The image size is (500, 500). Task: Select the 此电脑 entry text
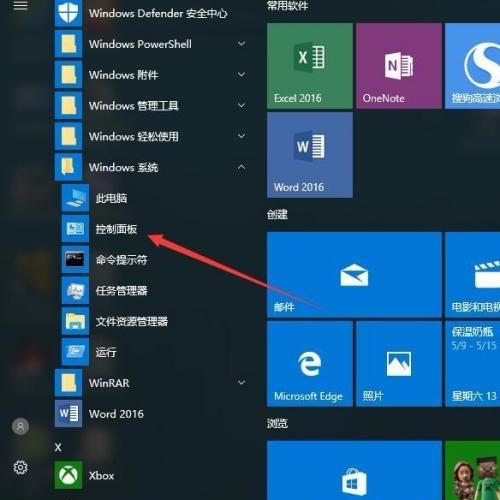111,198
